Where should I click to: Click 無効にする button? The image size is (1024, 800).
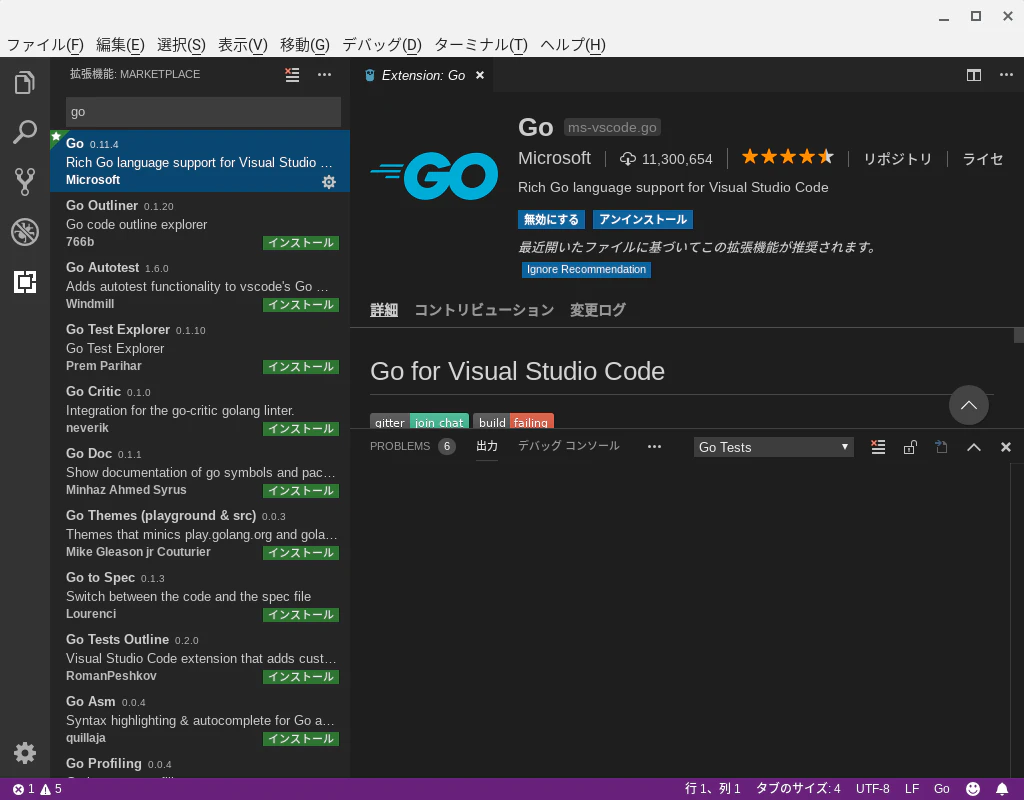(x=551, y=219)
